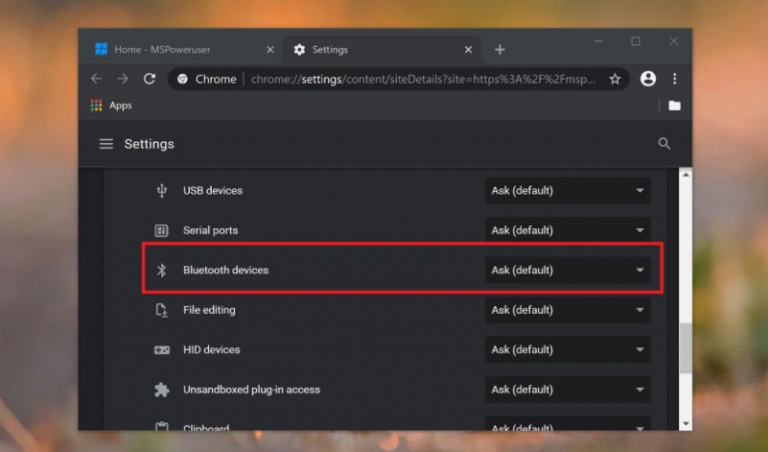Click the Bluetooth icon
The image size is (768, 452).
162,270
